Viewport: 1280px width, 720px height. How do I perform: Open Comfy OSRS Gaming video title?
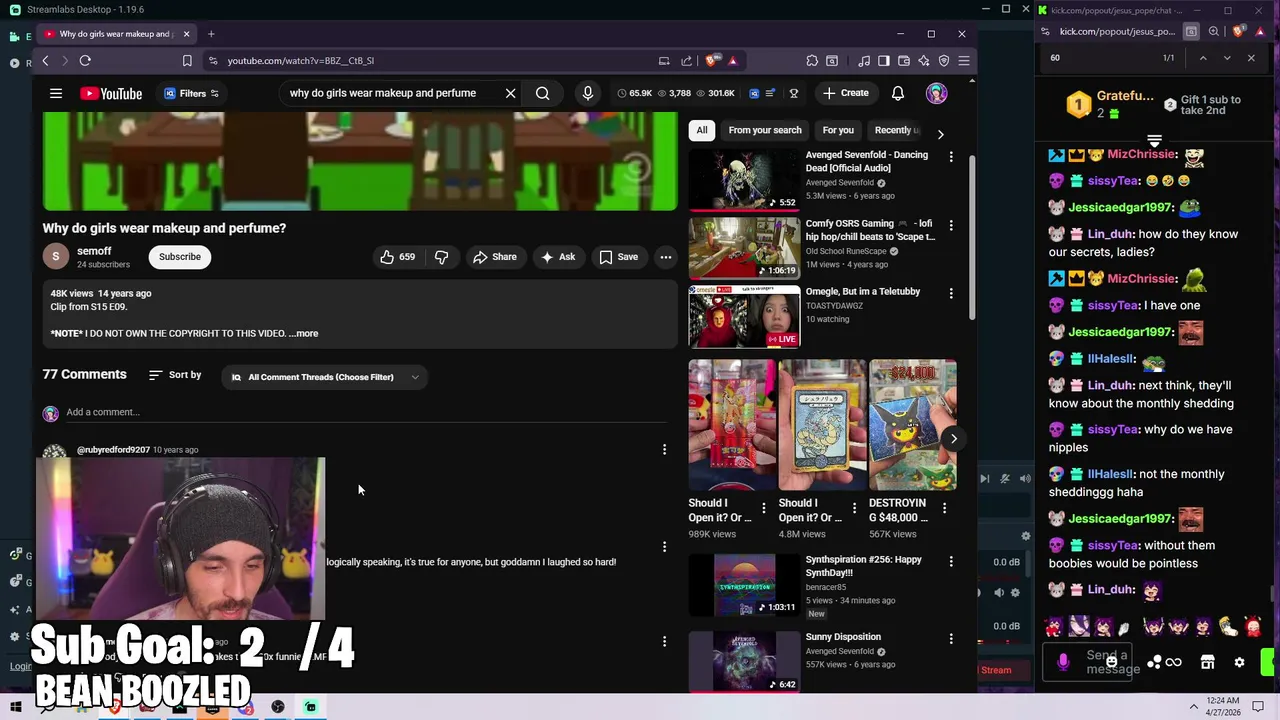point(870,230)
